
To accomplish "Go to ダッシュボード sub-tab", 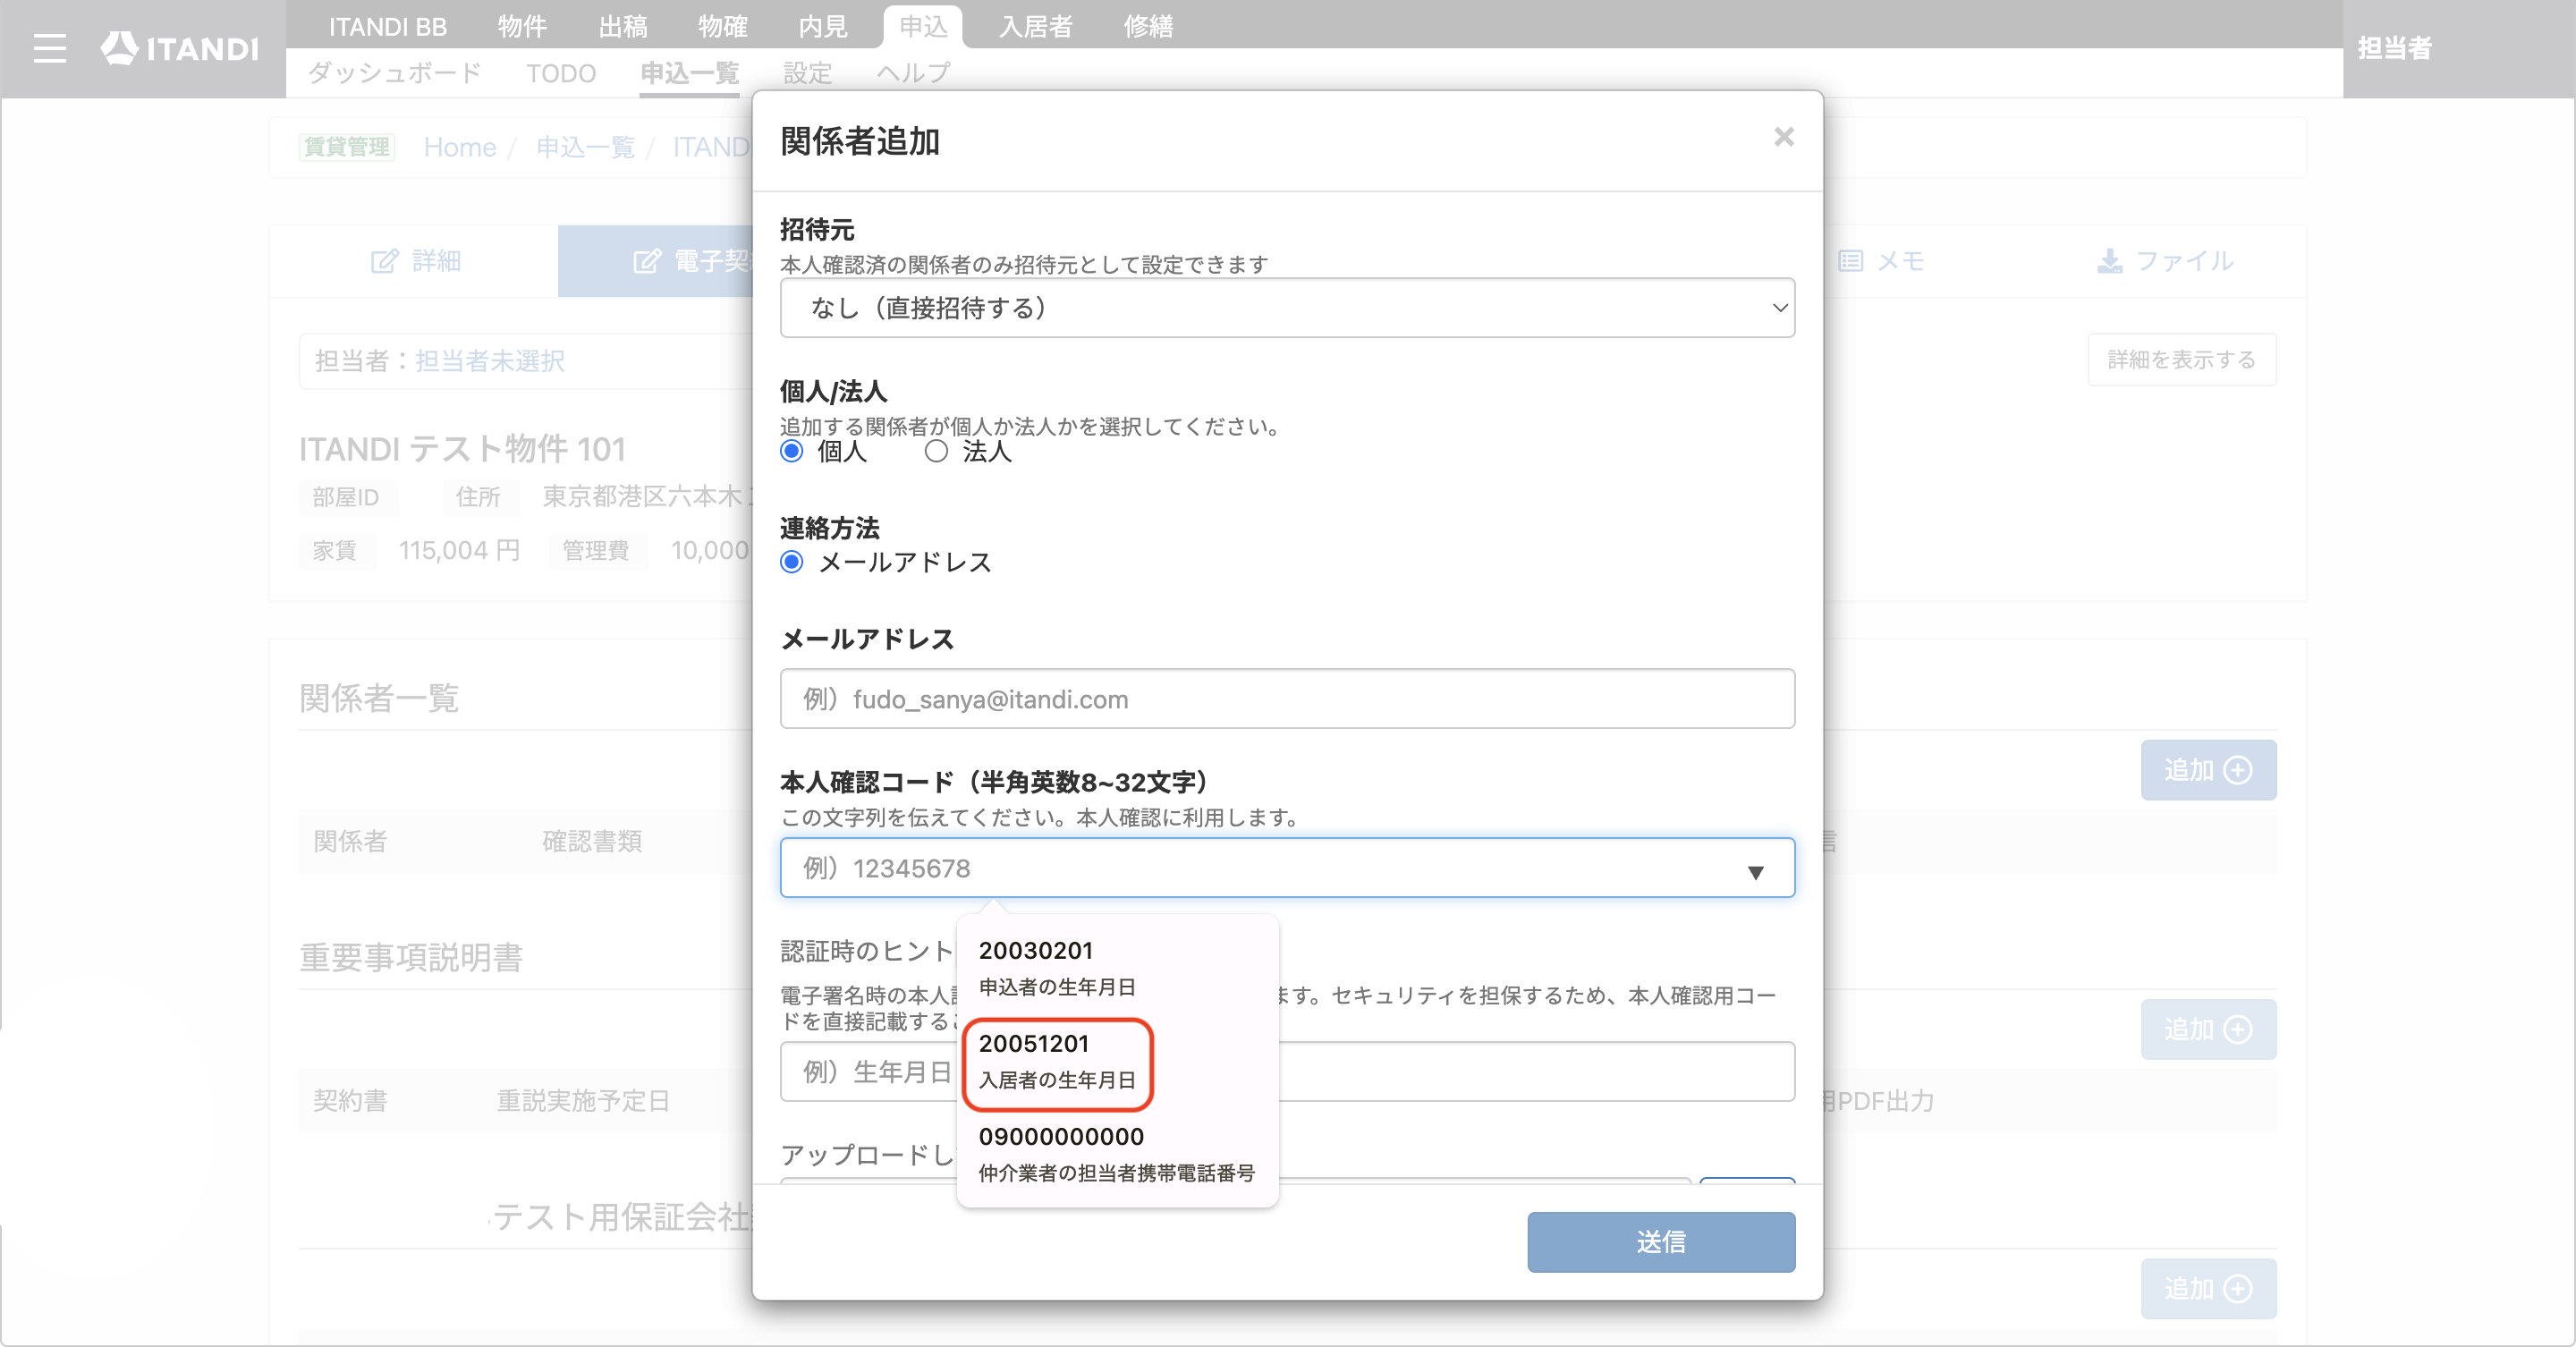I will pyautogui.click(x=395, y=73).
